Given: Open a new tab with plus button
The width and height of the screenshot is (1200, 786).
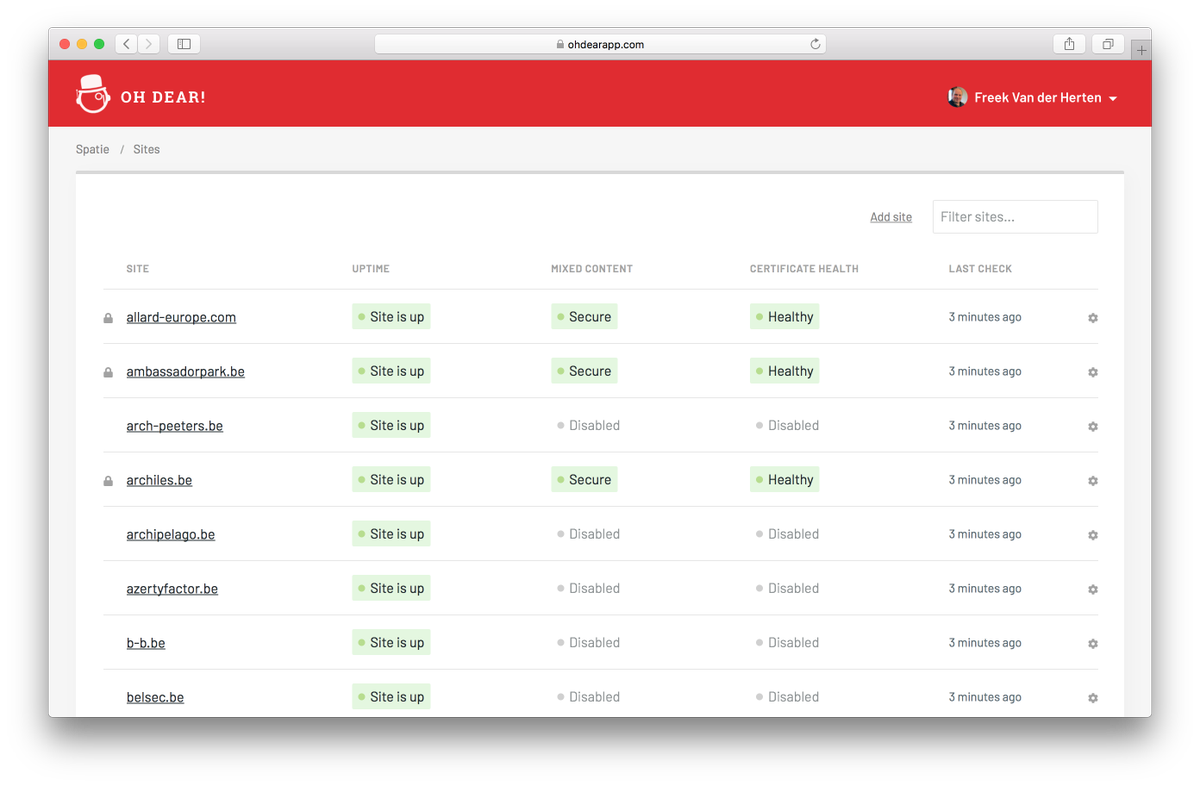Looking at the screenshot, I should tap(1142, 49).
